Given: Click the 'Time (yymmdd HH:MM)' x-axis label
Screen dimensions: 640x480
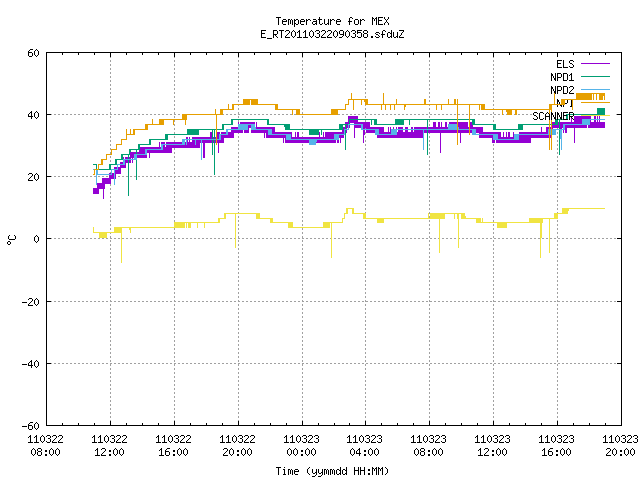Looking at the screenshot, I should pyautogui.click(x=332, y=471).
